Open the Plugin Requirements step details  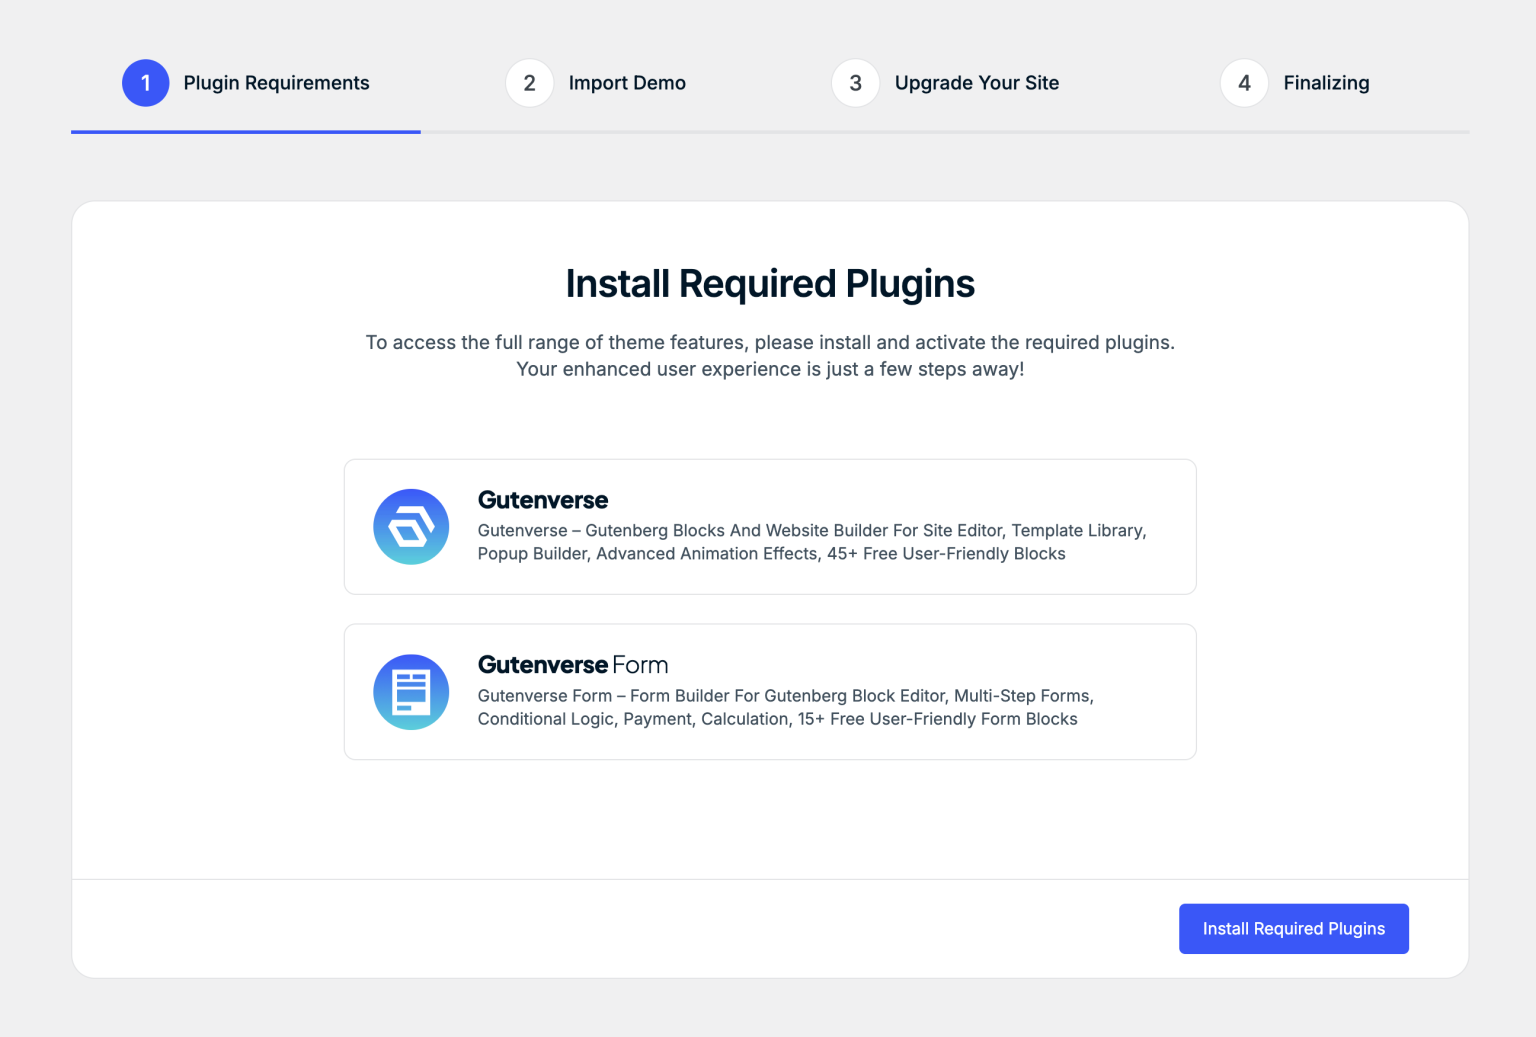click(x=276, y=83)
